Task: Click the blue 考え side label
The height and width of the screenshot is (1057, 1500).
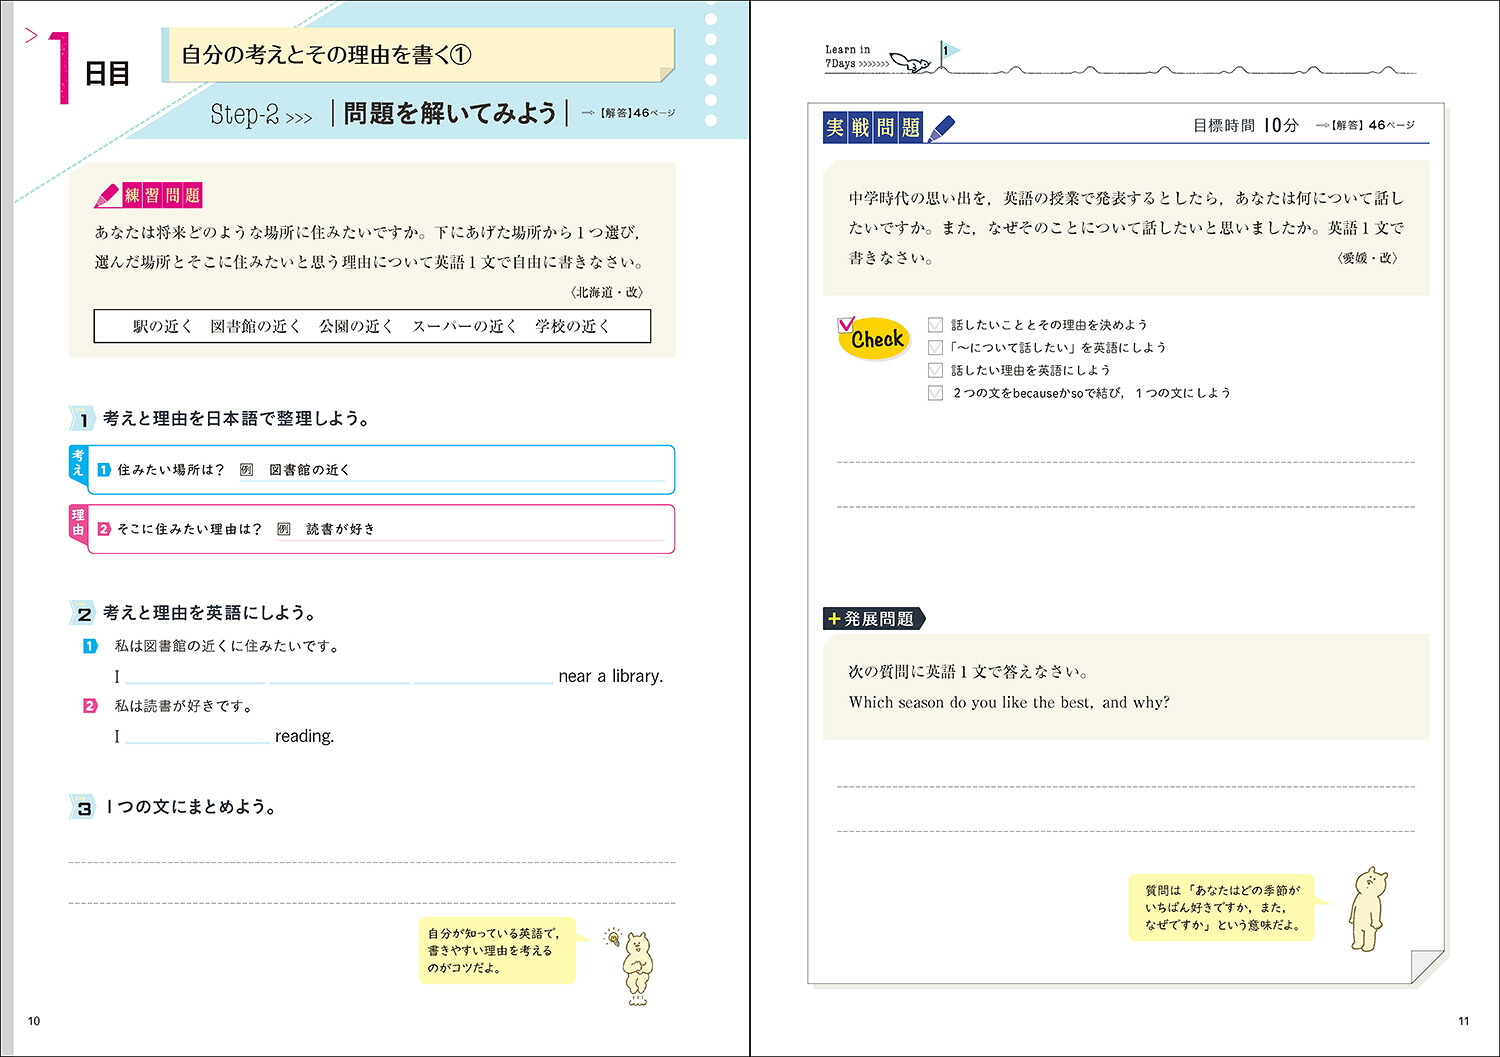Action: coord(78,463)
